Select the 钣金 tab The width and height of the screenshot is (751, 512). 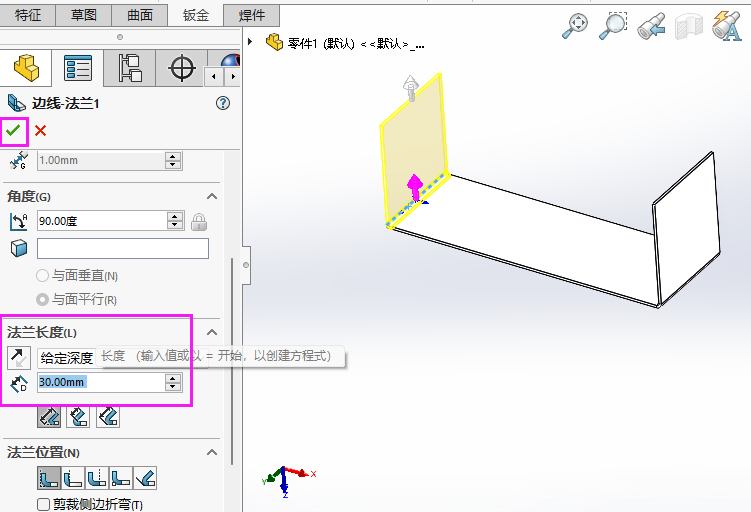pyautogui.click(x=195, y=15)
